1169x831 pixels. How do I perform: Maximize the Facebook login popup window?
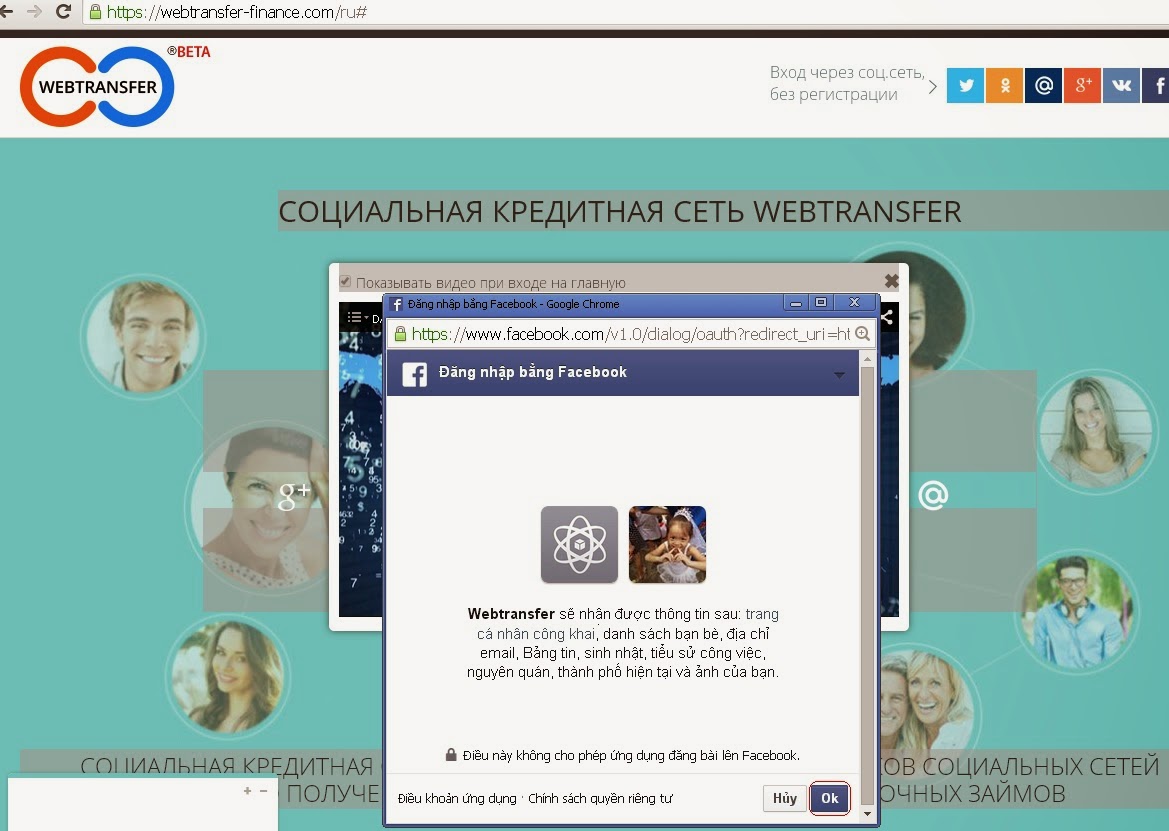821,303
